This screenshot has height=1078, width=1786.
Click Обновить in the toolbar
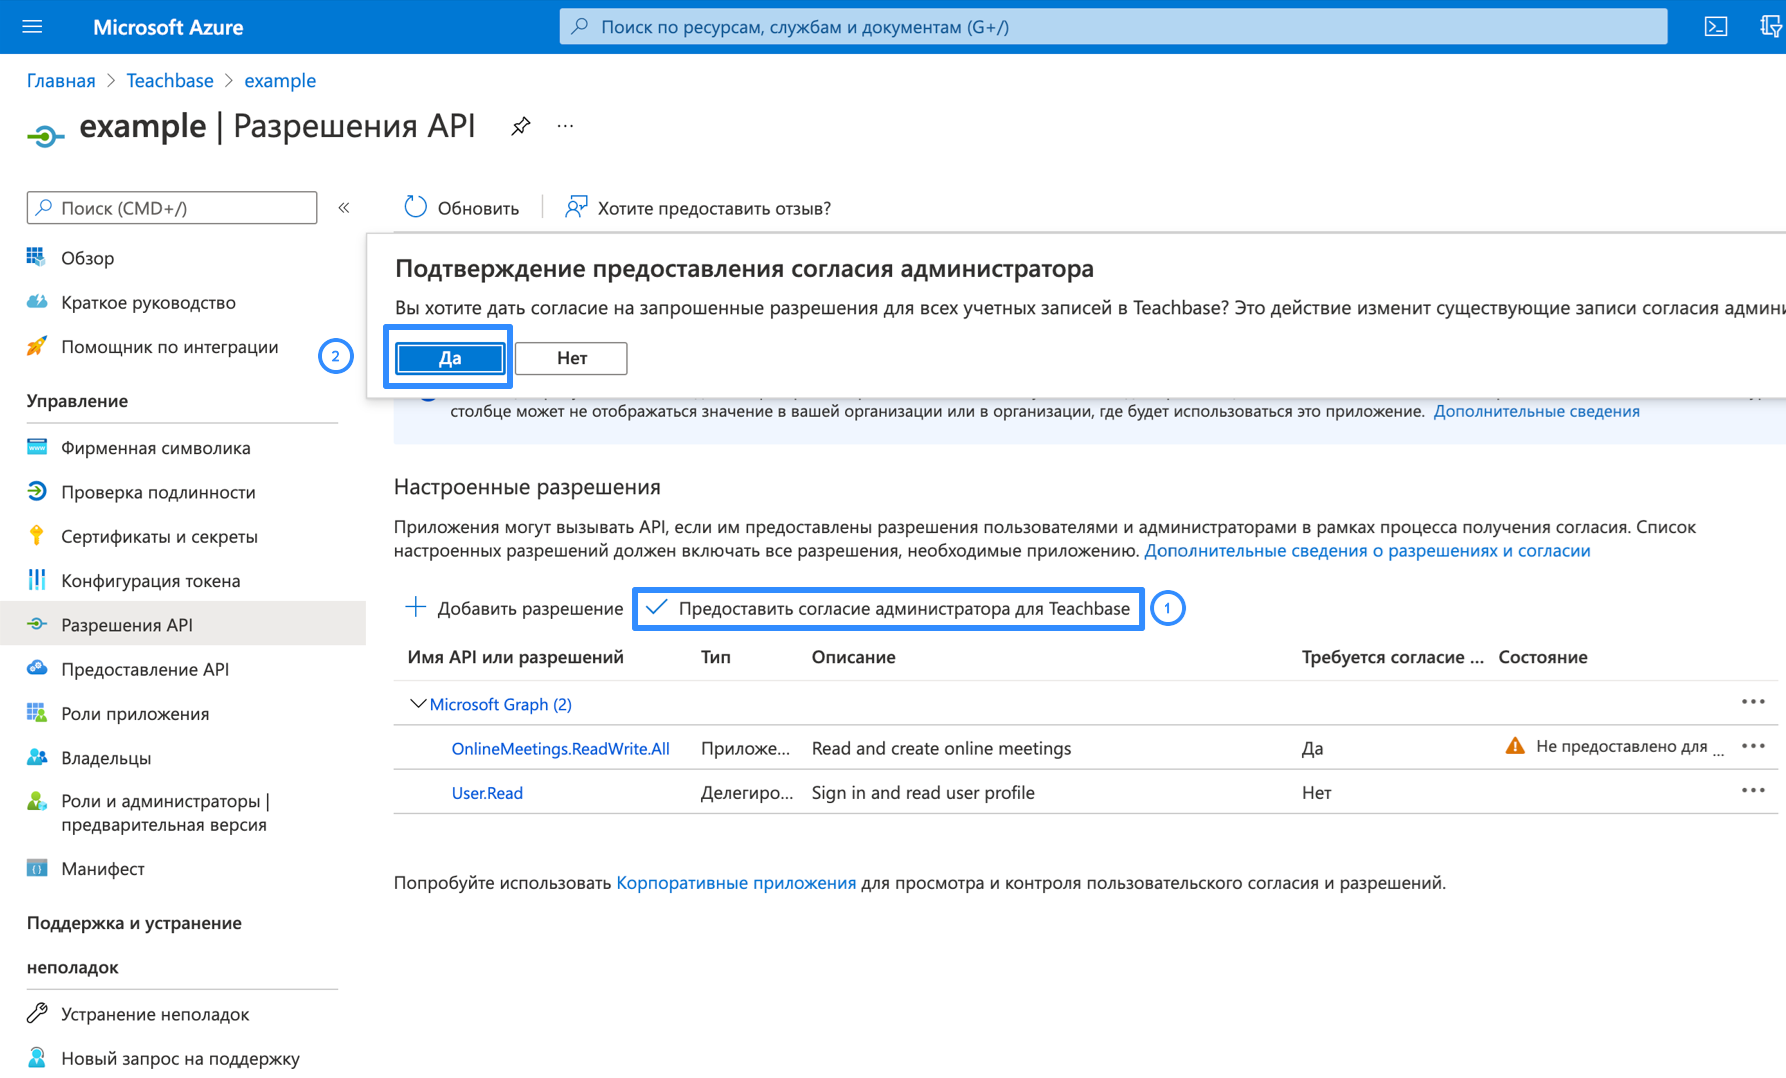[x=461, y=208]
